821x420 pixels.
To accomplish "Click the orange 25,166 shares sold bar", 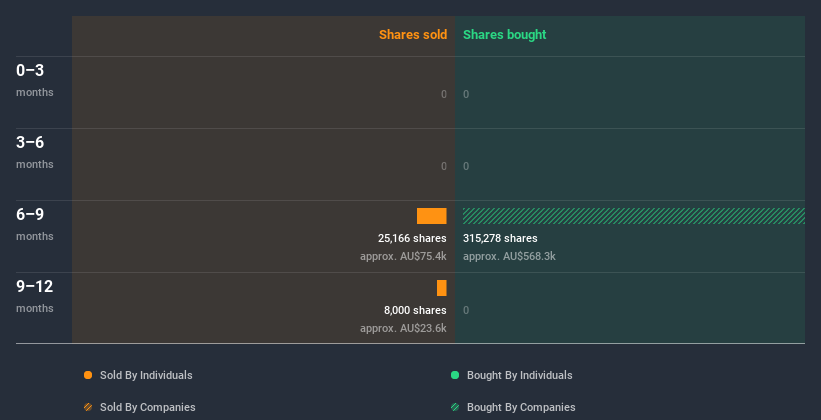I will coord(431,216).
